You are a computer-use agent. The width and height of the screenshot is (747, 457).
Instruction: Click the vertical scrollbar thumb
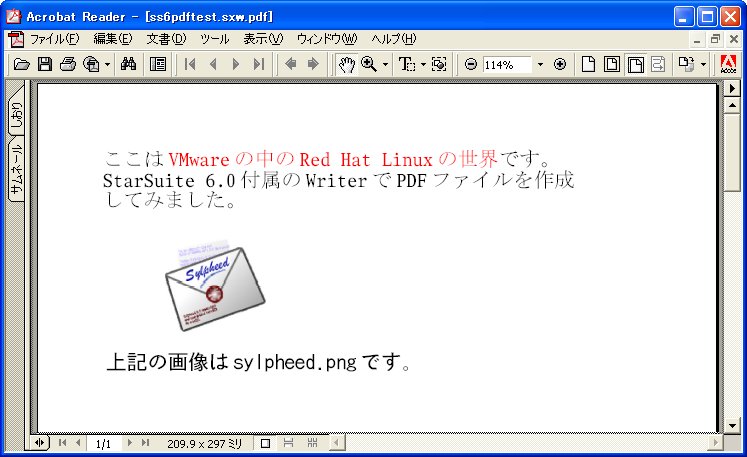click(732, 152)
